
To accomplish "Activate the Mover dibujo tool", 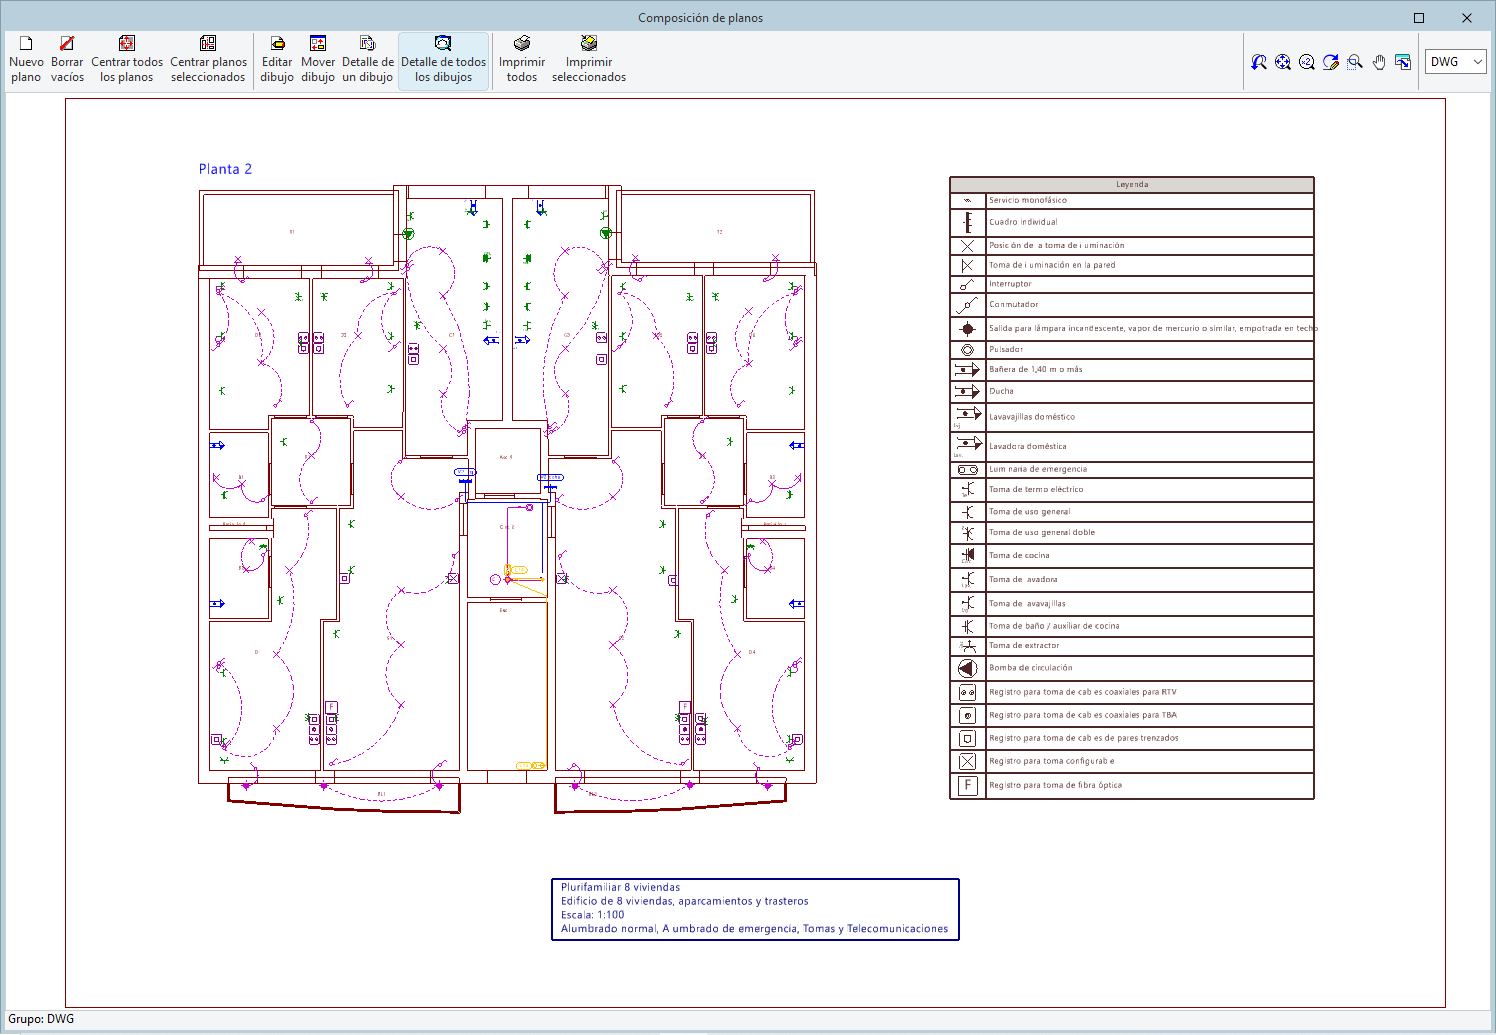I will point(318,61).
